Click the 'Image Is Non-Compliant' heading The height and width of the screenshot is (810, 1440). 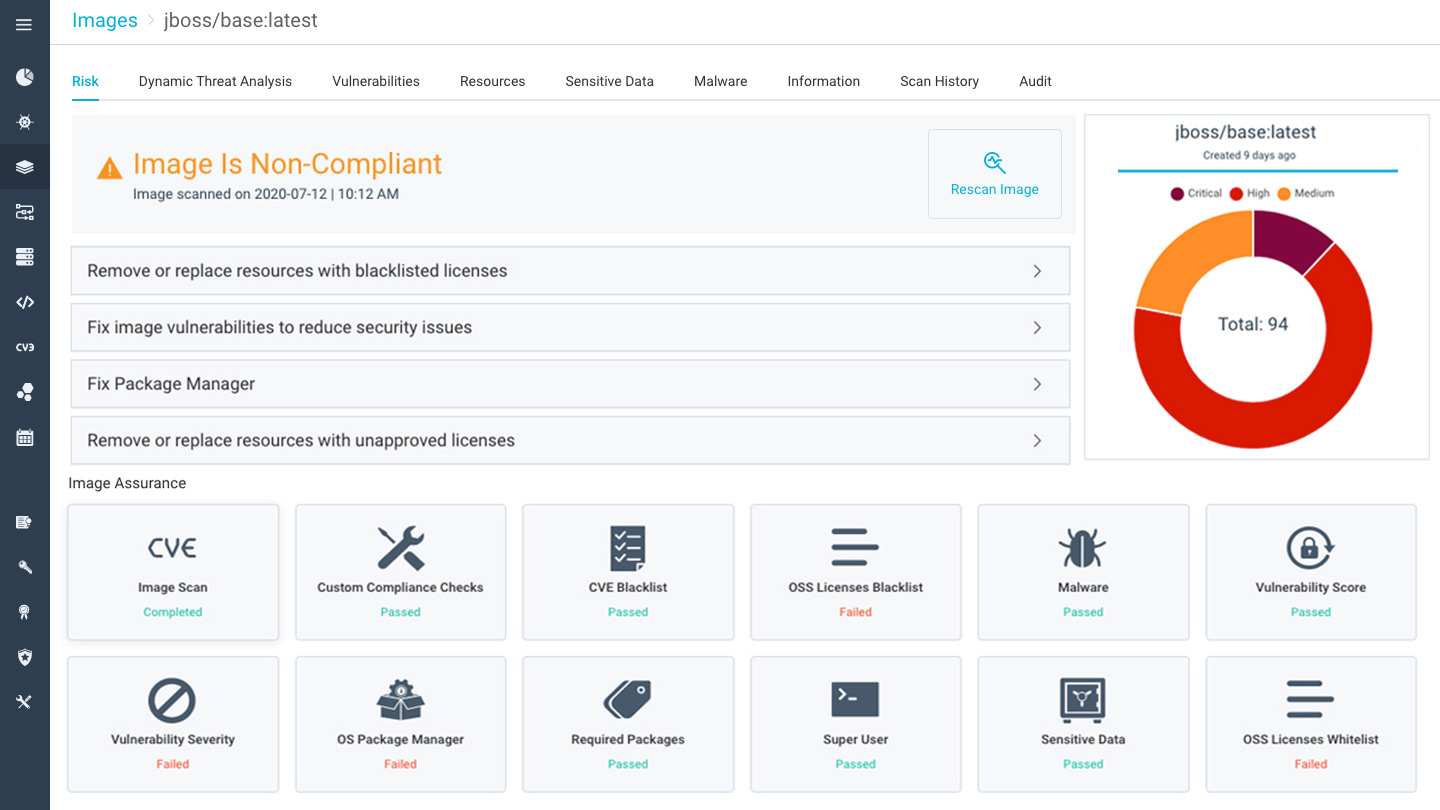(x=287, y=164)
